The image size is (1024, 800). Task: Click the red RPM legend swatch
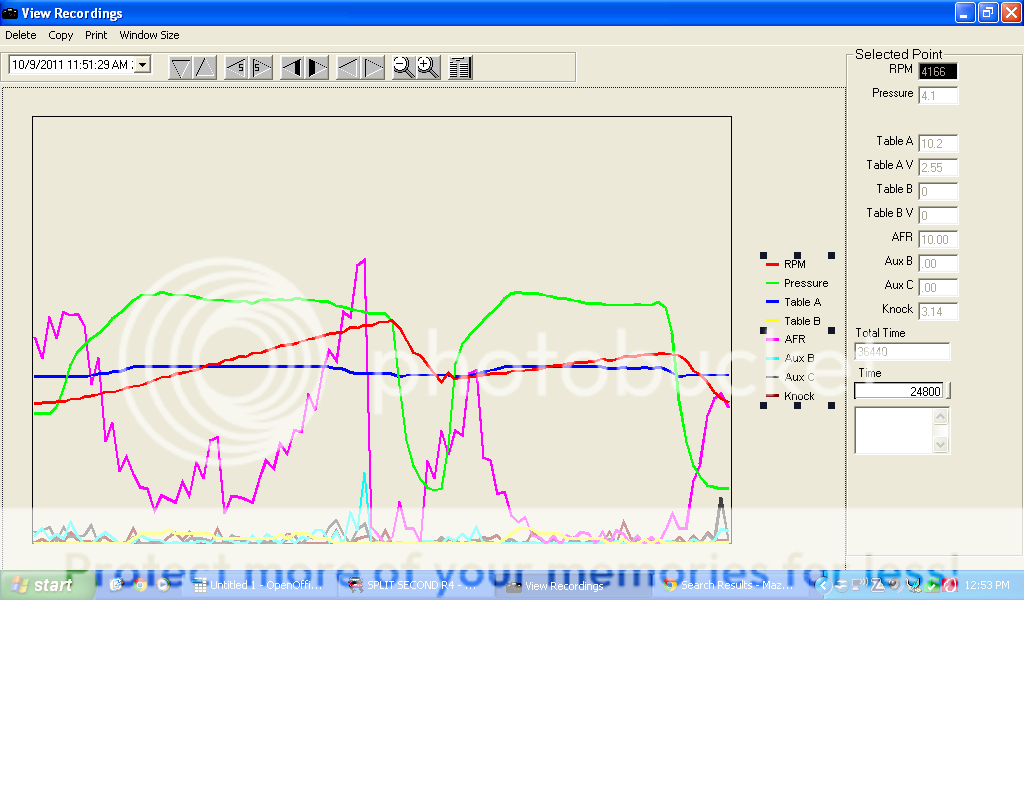click(772, 265)
